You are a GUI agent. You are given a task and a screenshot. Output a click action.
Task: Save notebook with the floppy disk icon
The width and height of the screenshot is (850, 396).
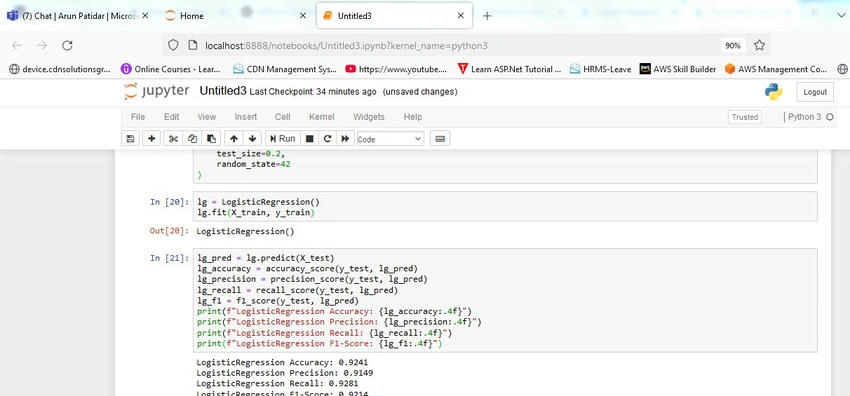130,139
